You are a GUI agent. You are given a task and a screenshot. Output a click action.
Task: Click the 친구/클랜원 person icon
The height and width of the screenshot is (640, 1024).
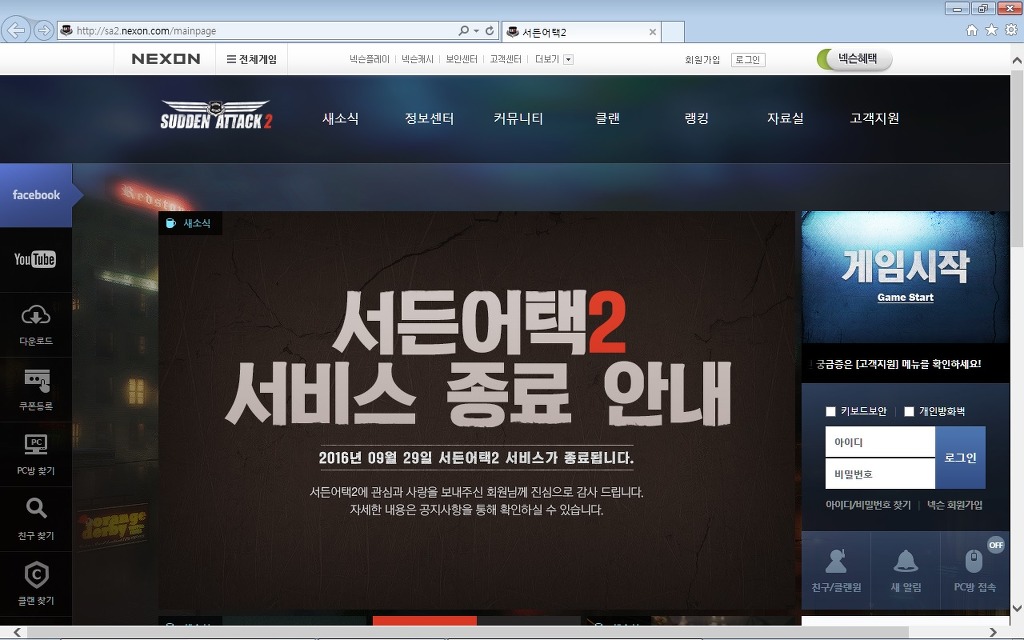point(836,561)
